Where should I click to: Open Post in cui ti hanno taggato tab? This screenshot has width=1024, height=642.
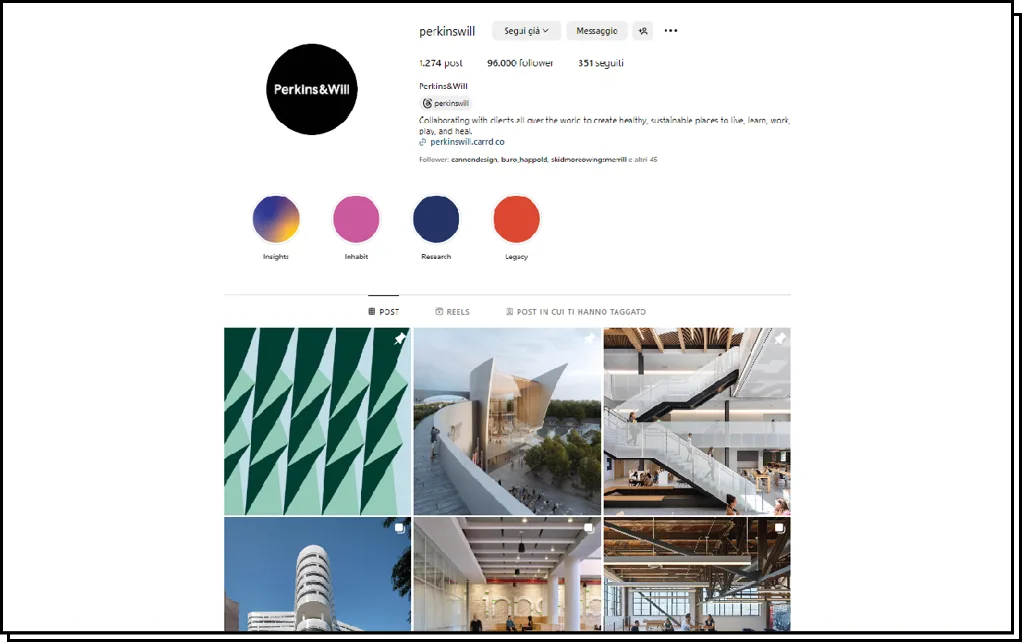(x=575, y=312)
